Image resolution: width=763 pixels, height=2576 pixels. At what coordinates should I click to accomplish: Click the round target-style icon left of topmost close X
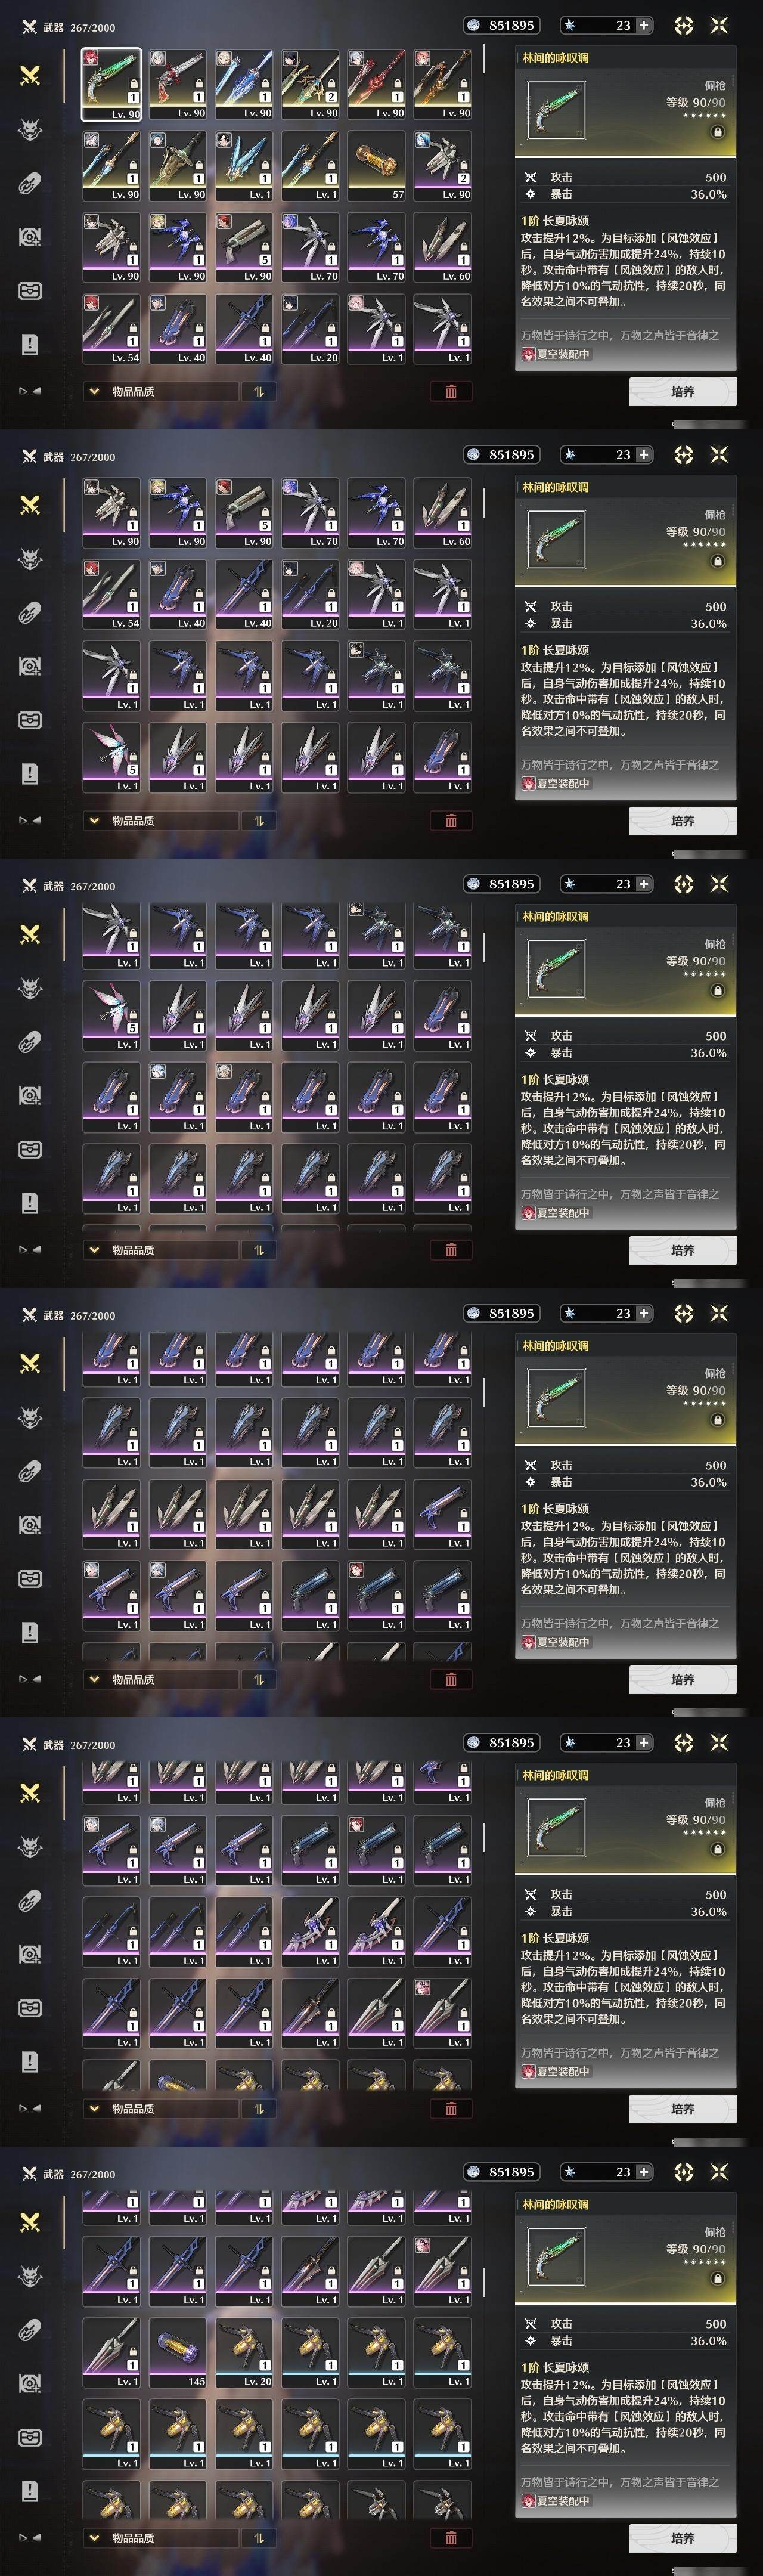[x=684, y=25]
